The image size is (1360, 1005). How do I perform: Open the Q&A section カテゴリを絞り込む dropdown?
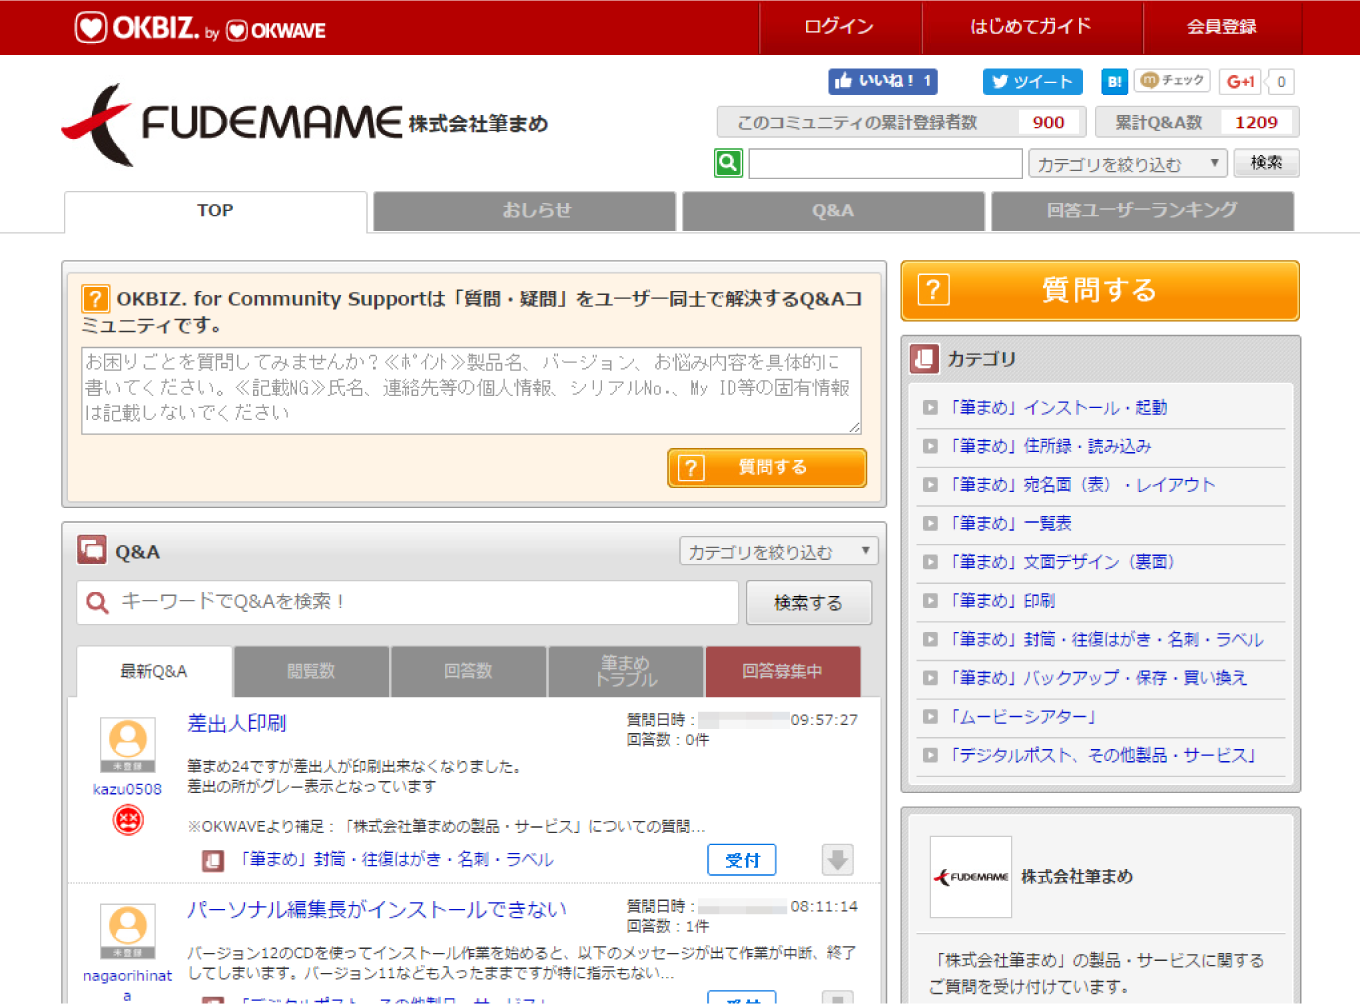[x=779, y=551]
